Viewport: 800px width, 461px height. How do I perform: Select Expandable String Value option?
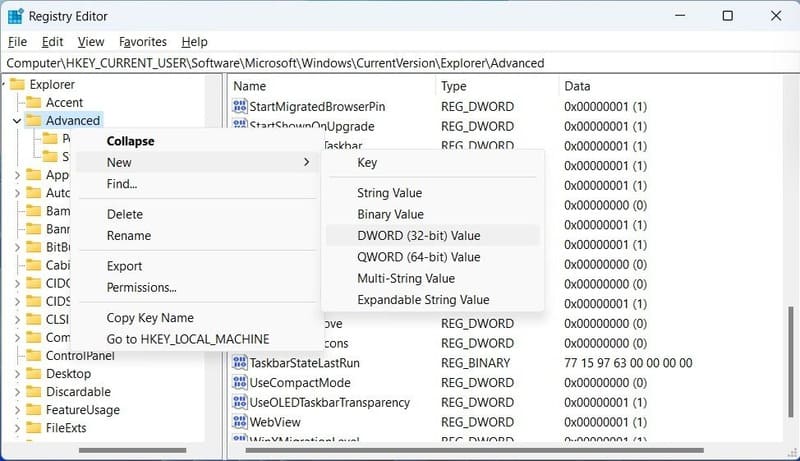click(x=433, y=300)
